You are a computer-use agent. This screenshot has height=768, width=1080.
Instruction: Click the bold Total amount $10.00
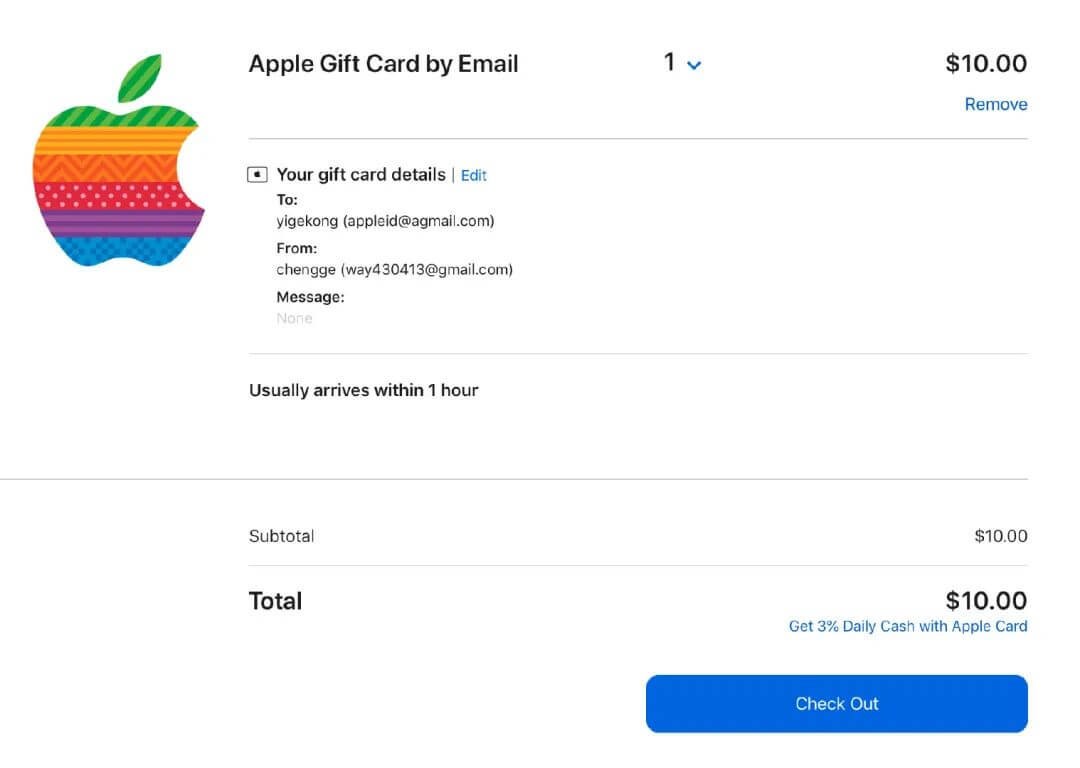click(x=986, y=601)
